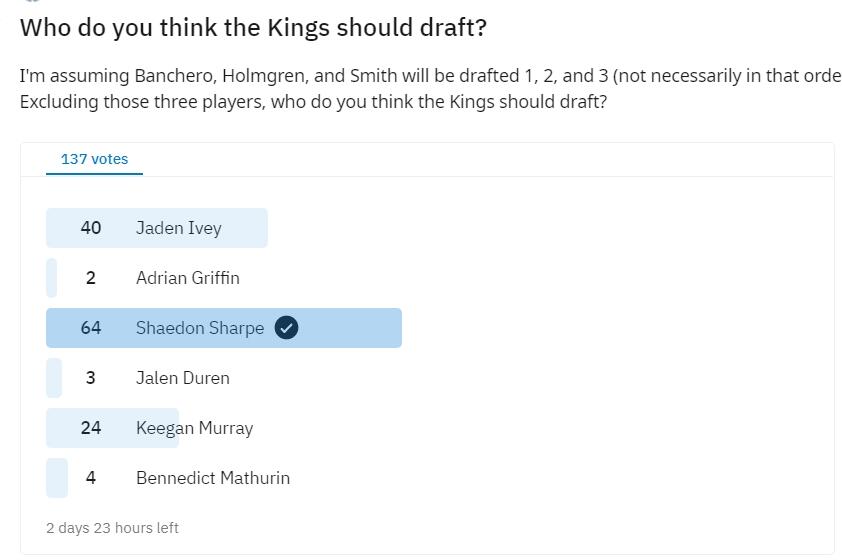This screenshot has height=560, width=842.
Task: Click the 2 vote count for Griffin
Action: pos(91,278)
